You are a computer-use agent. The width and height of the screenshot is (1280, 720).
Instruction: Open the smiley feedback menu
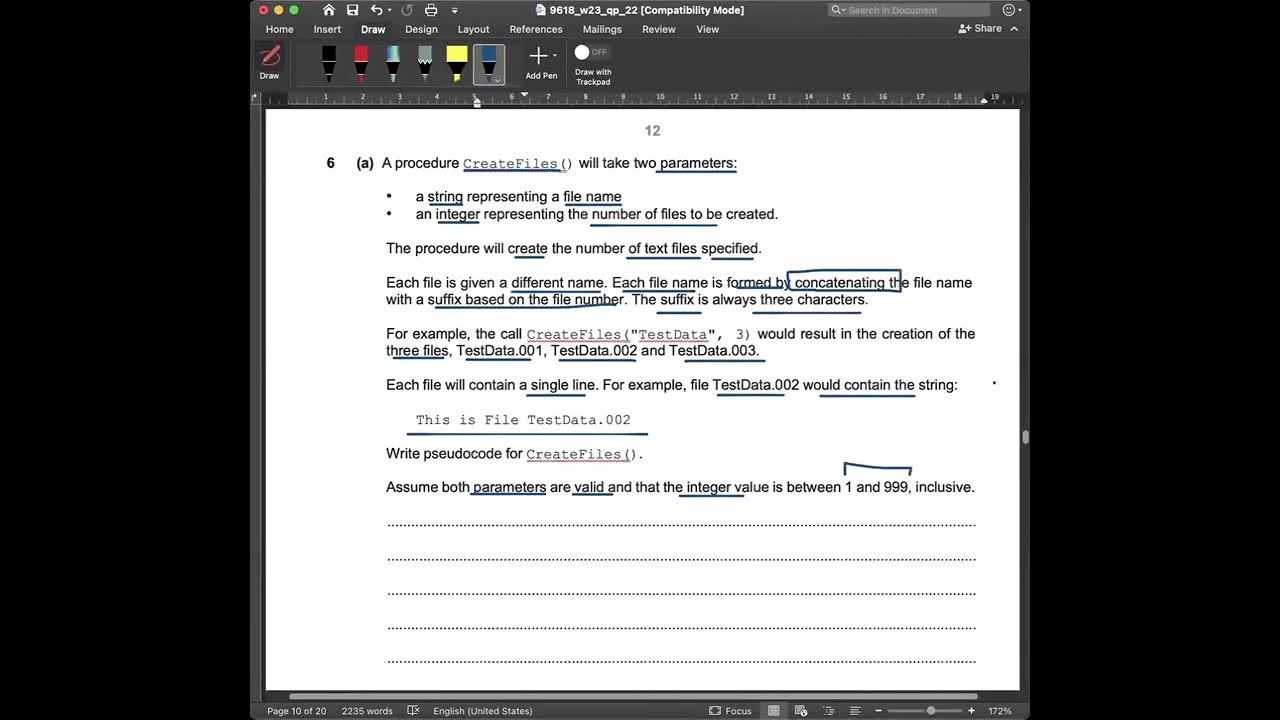(x=1010, y=10)
